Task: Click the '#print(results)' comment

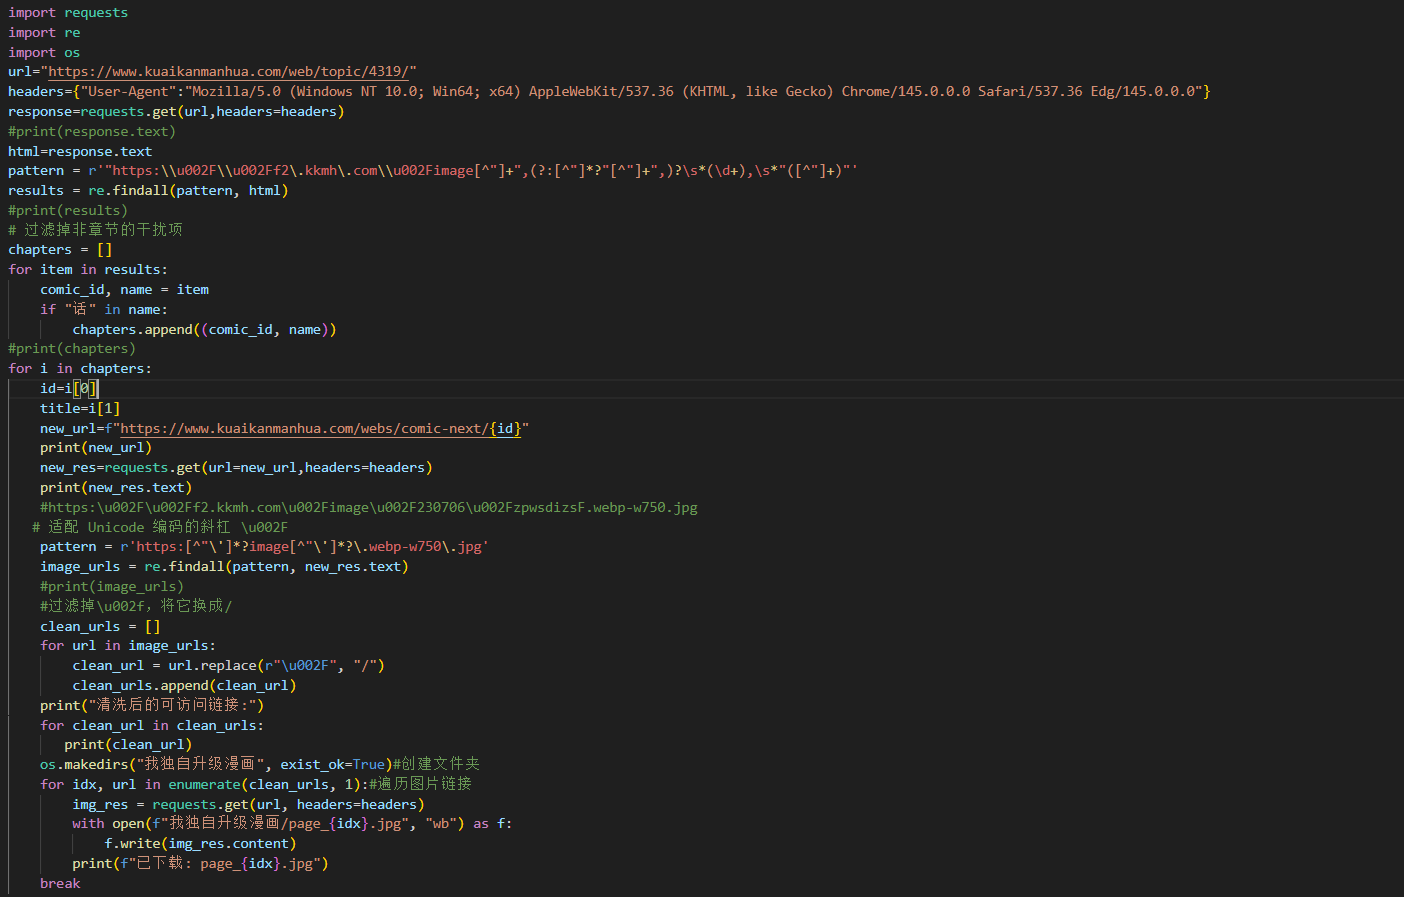Action: coord(68,211)
